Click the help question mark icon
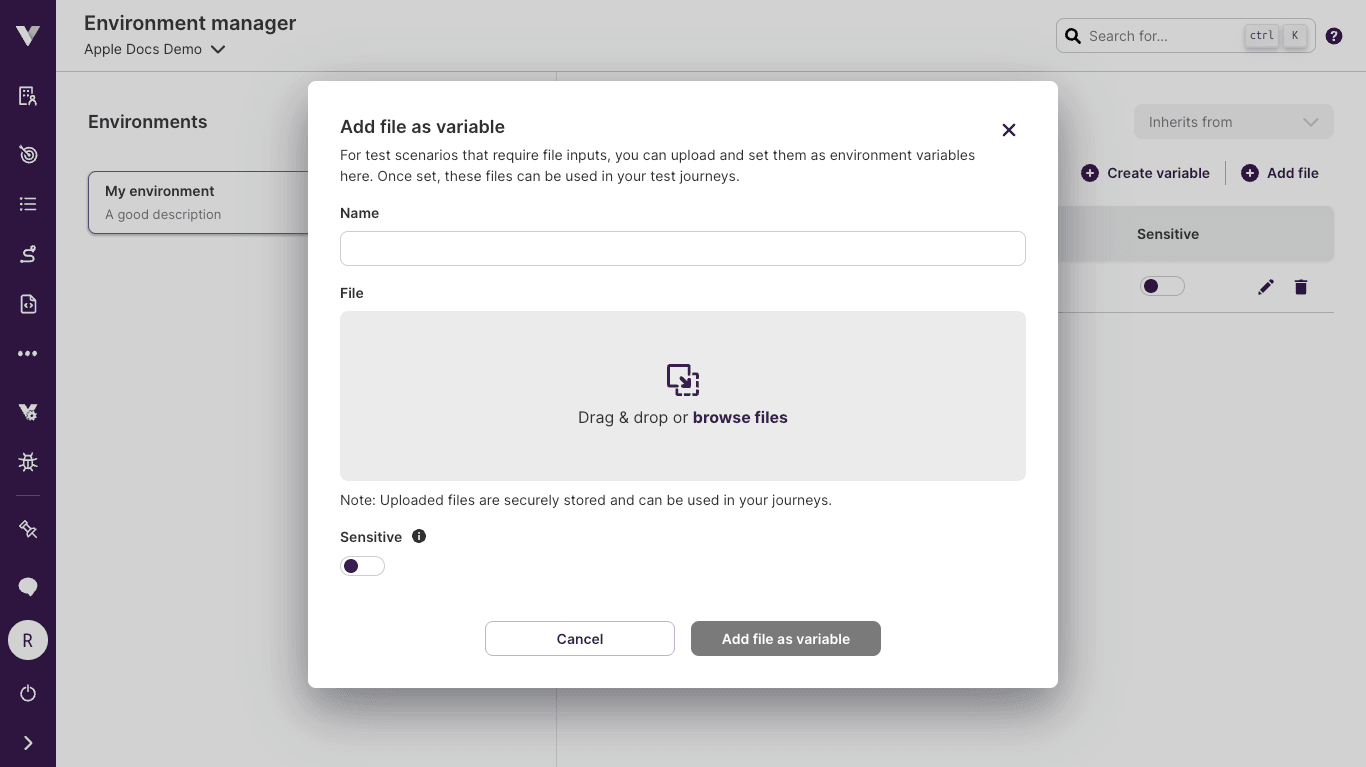Image resolution: width=1366 pixels, height=767 pixels. coord(1334,36)
